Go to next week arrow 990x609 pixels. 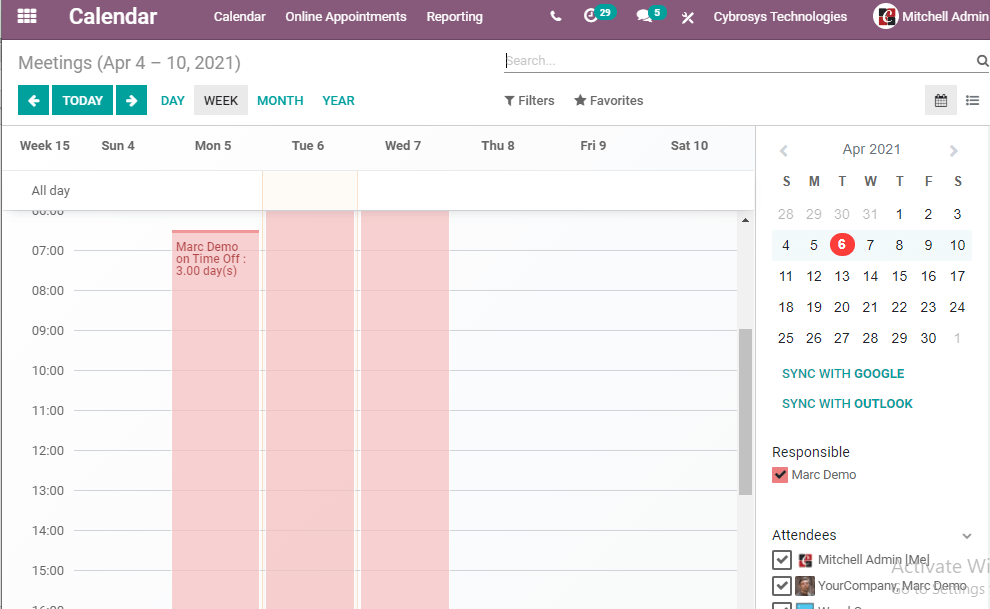pos(131,100)
